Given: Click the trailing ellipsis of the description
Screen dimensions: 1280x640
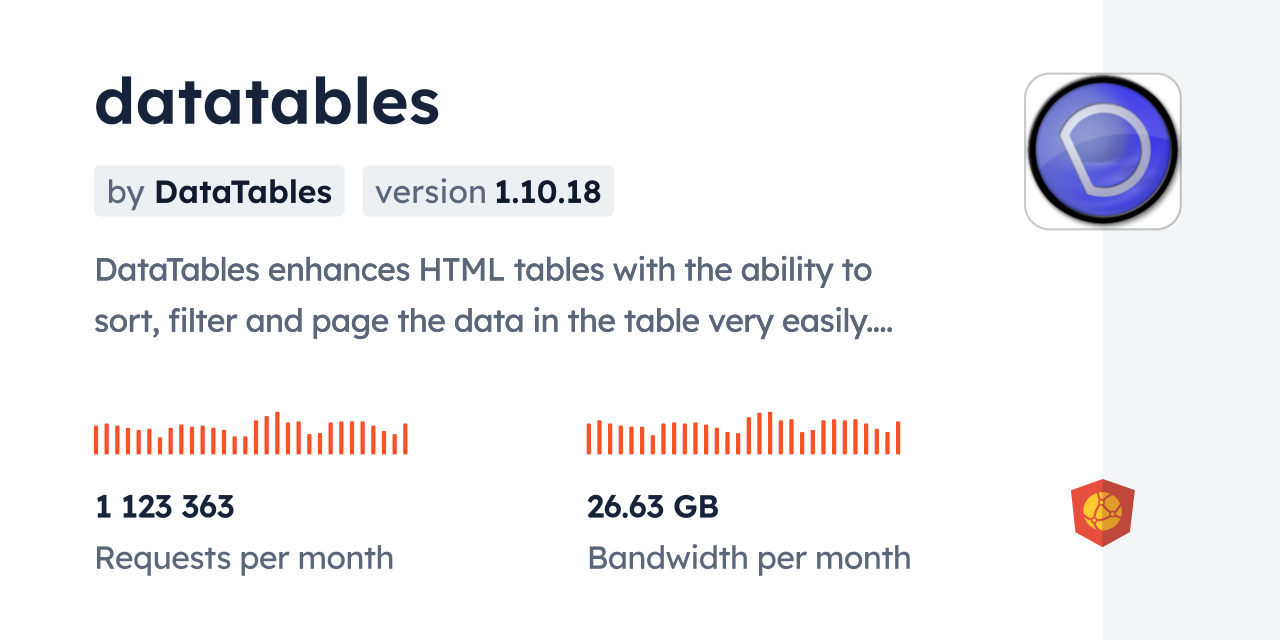Looking at the screenshot, I should (880, 324).
